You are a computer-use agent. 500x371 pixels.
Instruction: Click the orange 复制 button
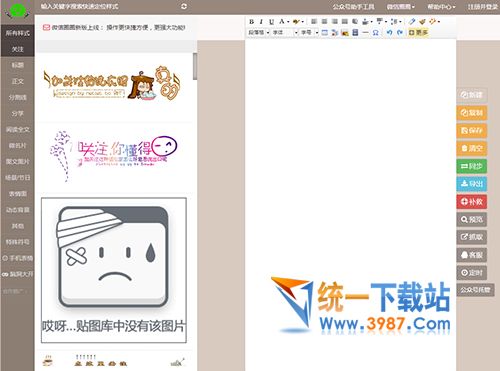[x=472, y=113]
